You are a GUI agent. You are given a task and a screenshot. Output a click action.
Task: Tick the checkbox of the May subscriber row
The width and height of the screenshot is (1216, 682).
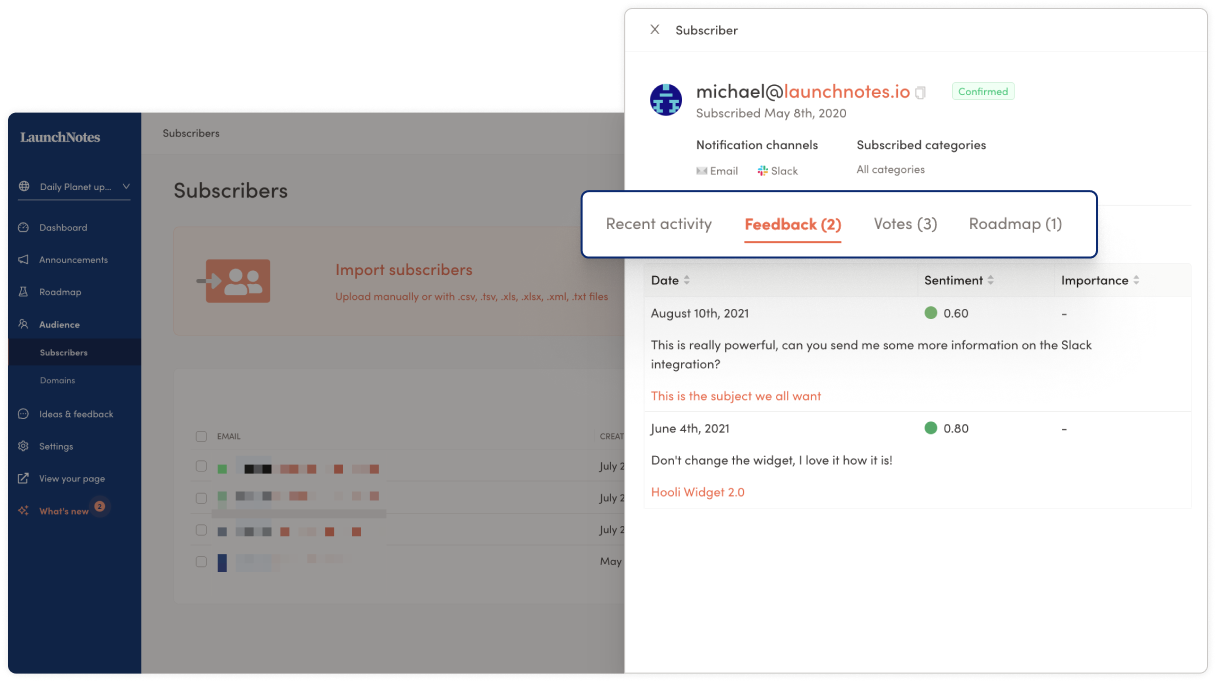point(201,562)
